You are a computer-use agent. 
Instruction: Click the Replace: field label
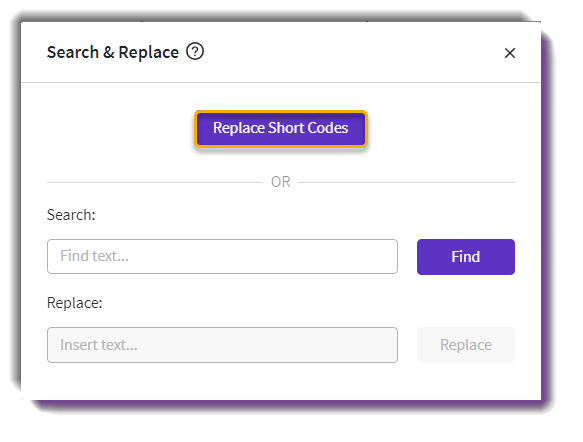tap(74, 303)
